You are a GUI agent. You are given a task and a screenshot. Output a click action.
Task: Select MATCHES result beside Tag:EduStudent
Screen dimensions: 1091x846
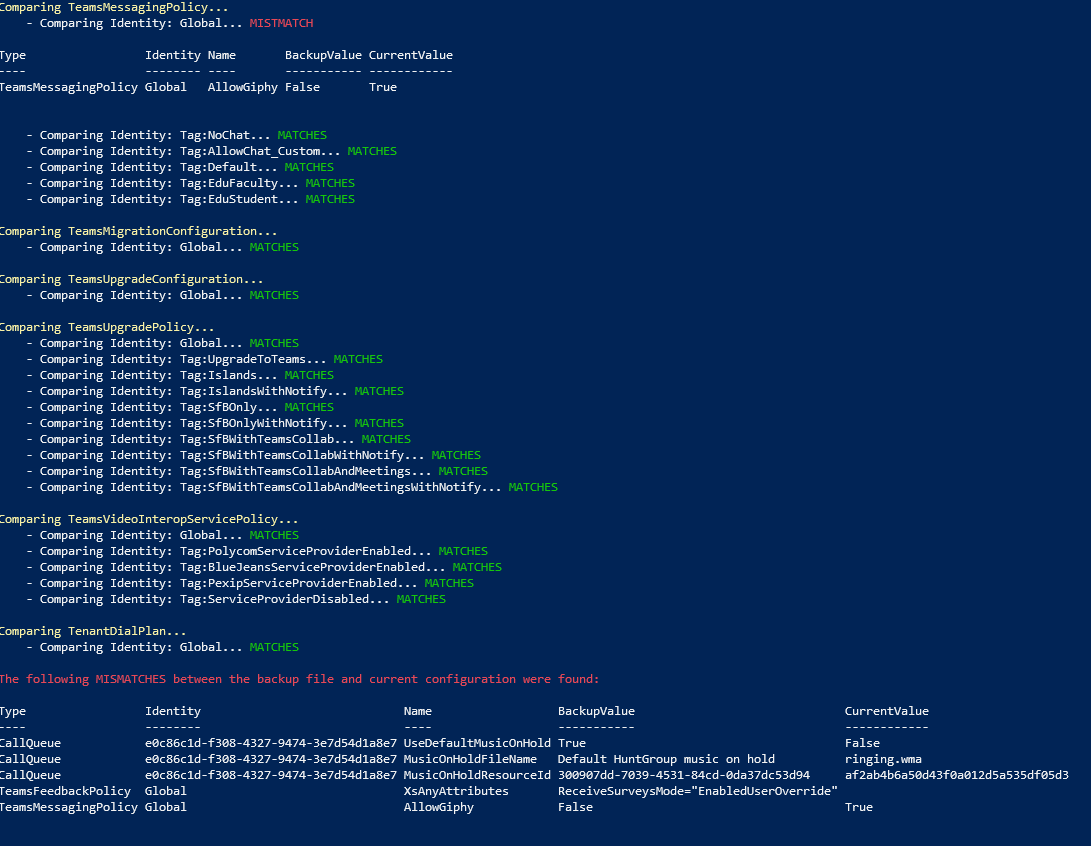330,199
